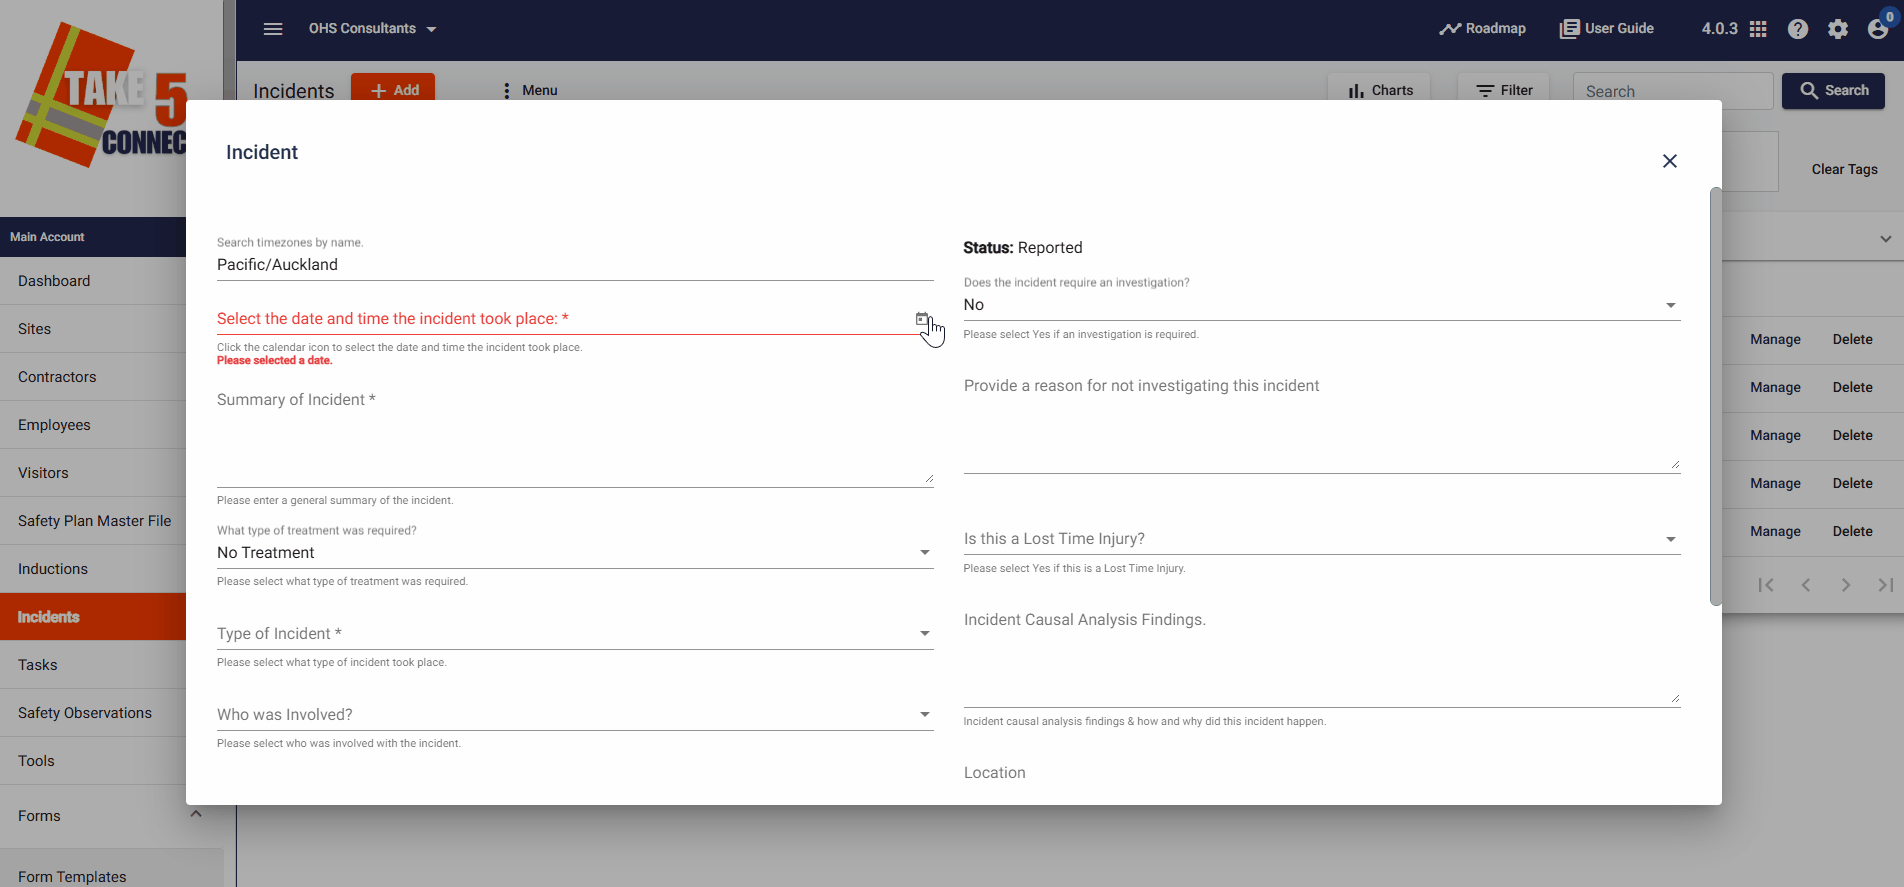This screenshot has height=887, width=1904.
Task: Open the apps grid icon
Action: coord(1758,29)
